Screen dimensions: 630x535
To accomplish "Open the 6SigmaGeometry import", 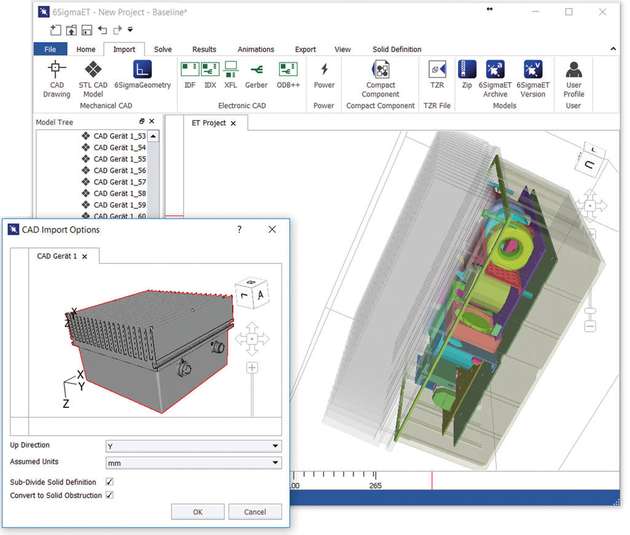I will [142, 75].
